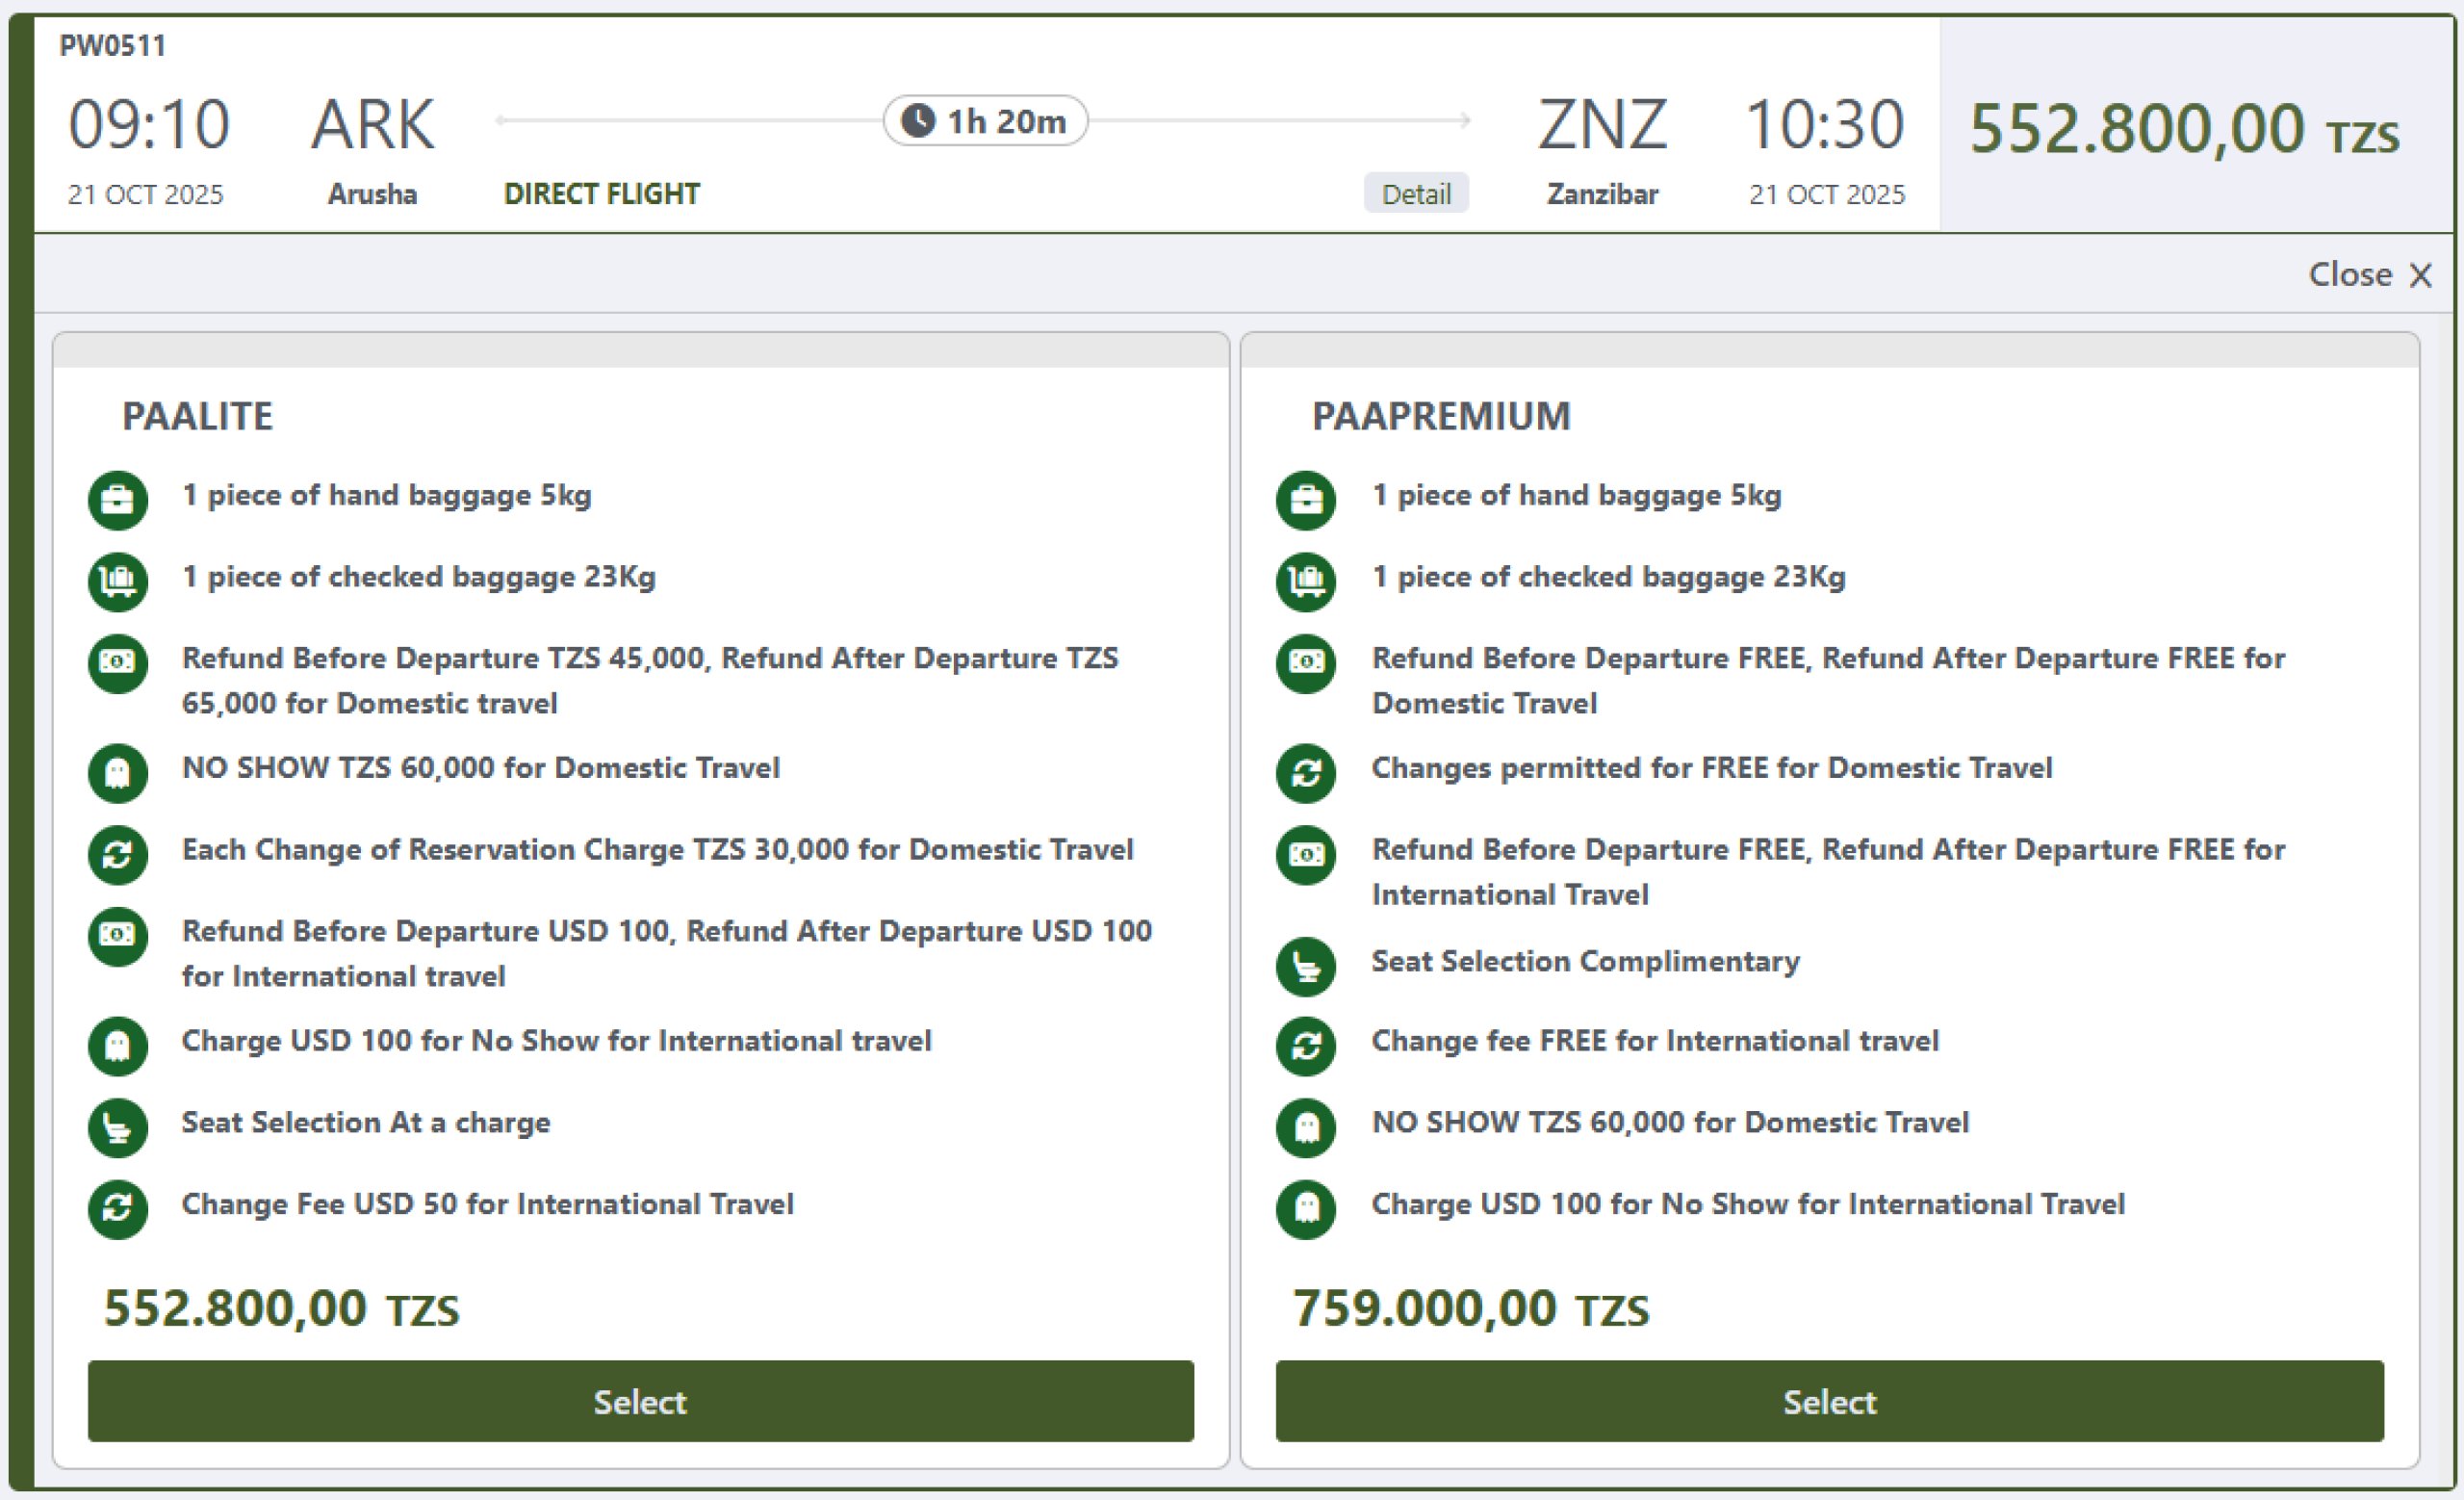Image resolution: width=2464 pixels, height=1500 pixels.
Task: Click the PAALITE seat selection icon
Action: click(118, 1127)
